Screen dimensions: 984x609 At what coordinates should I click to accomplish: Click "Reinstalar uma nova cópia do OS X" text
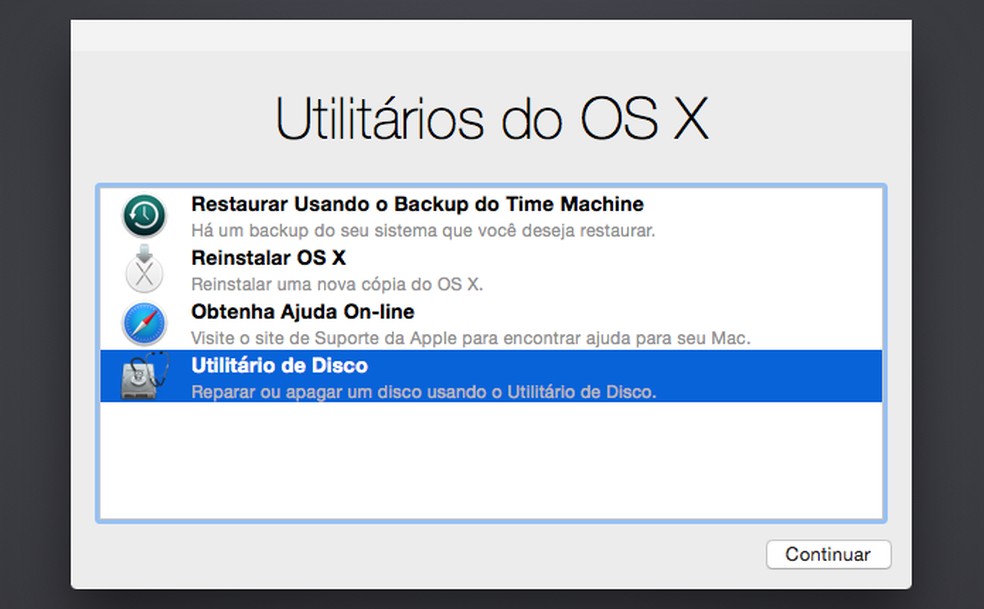(x=337, y=284)
